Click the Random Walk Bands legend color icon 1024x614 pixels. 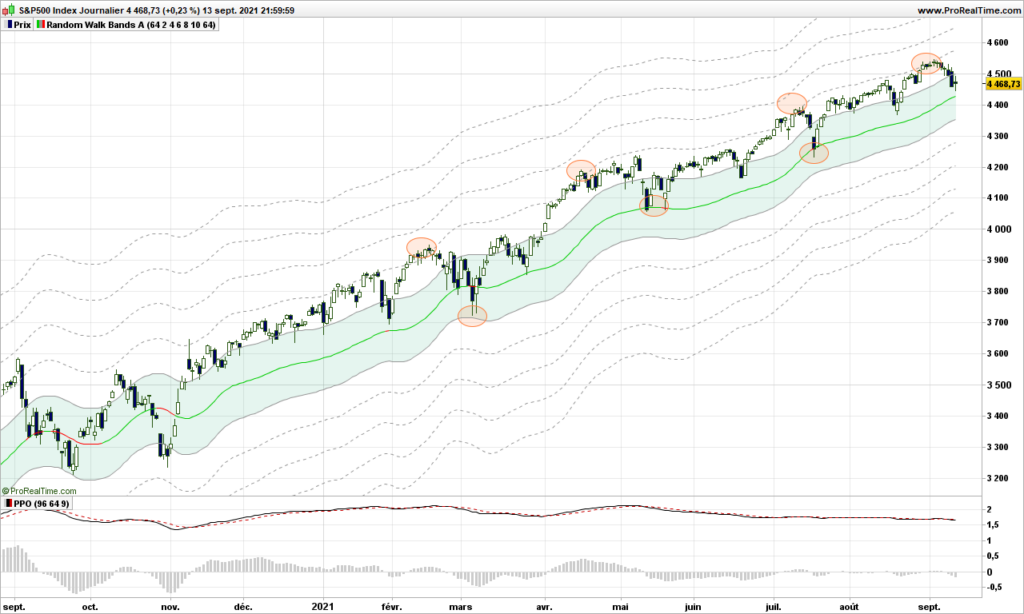pos(41,25)
